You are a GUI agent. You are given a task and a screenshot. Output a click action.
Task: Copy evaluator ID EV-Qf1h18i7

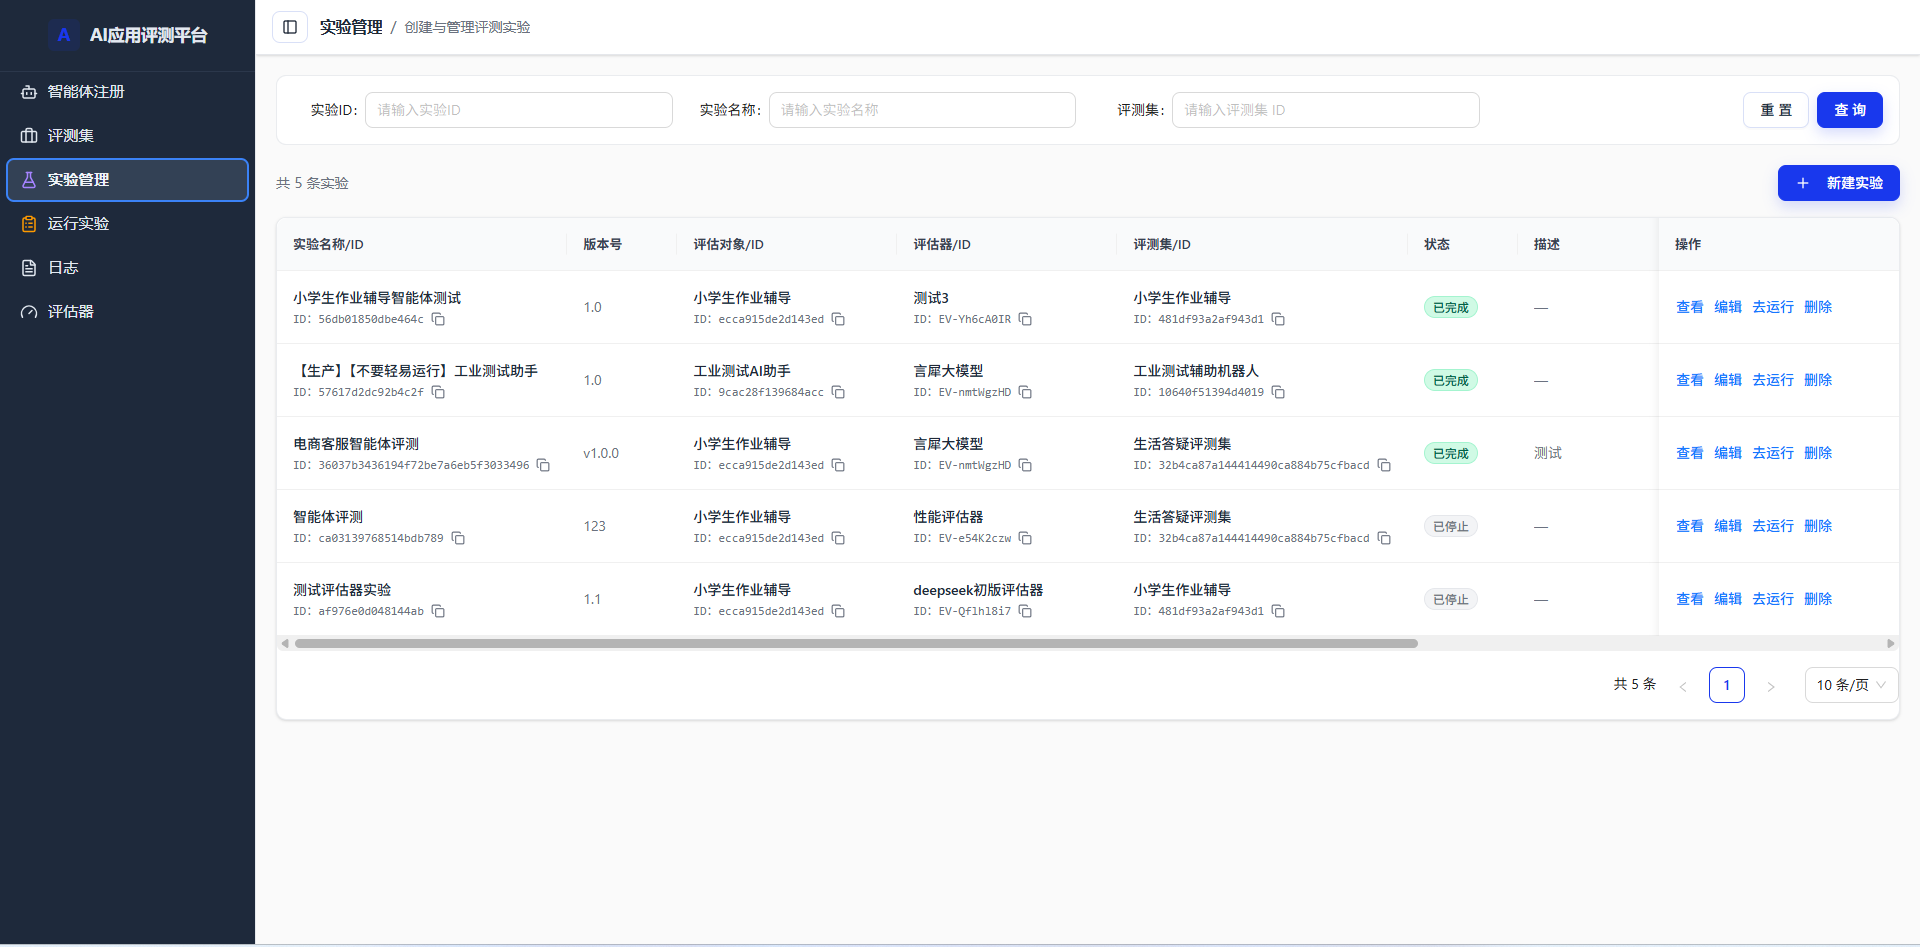tap(1025, 611)
